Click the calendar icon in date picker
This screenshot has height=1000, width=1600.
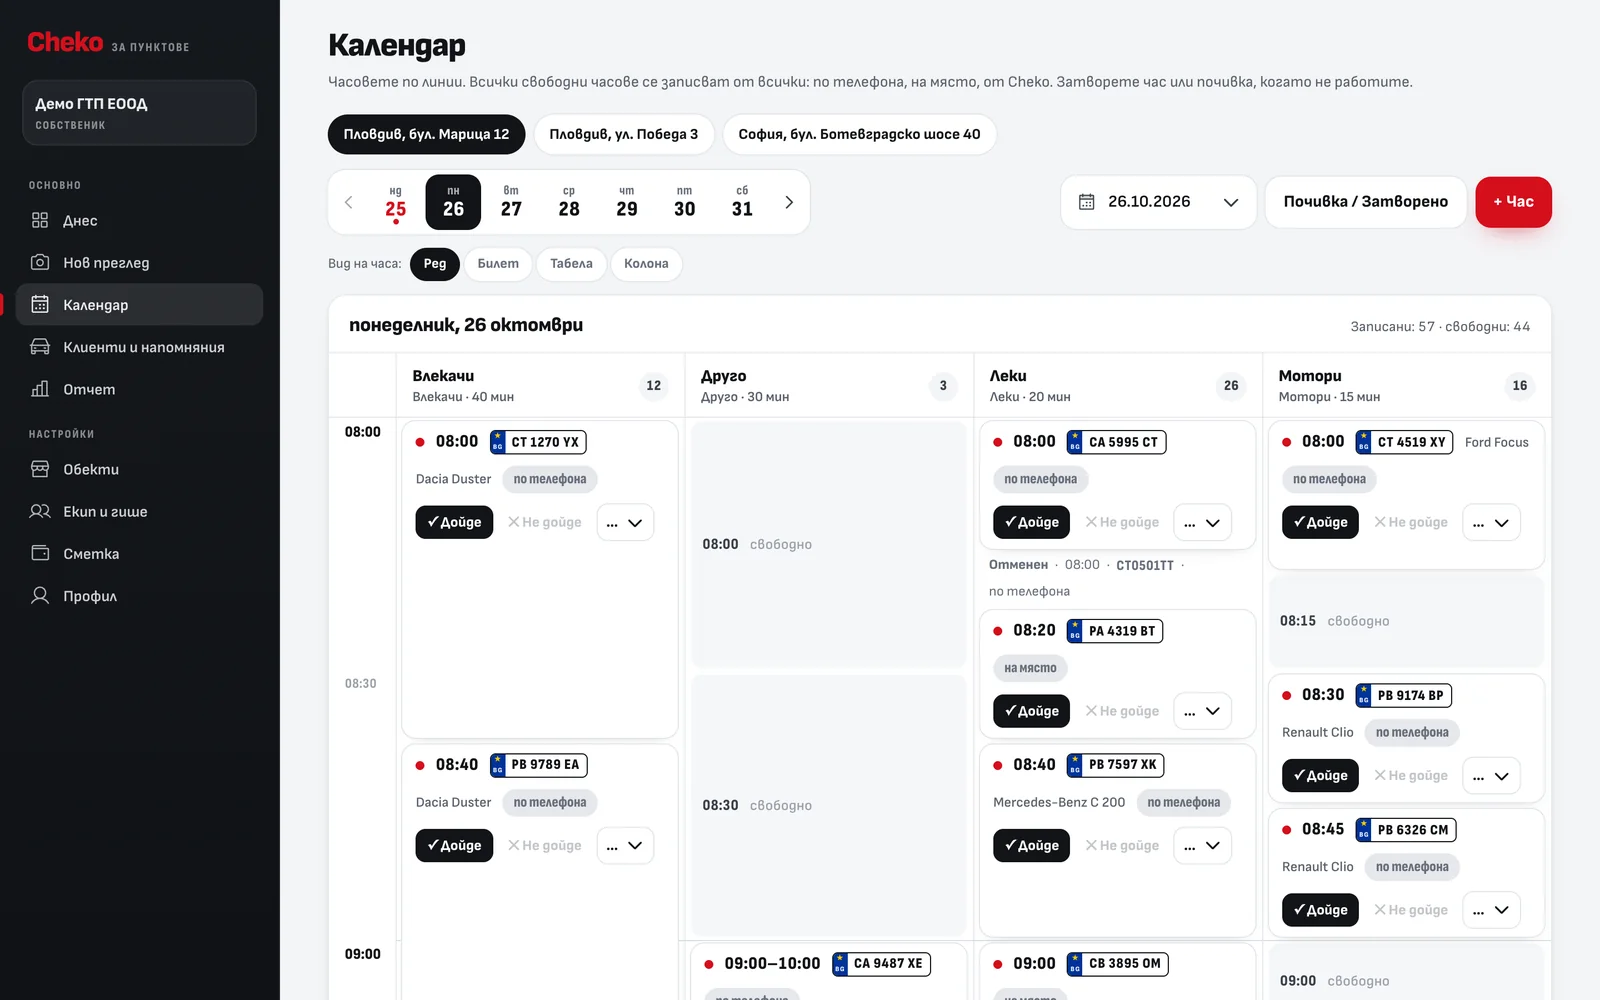(x=1087, y=202)
